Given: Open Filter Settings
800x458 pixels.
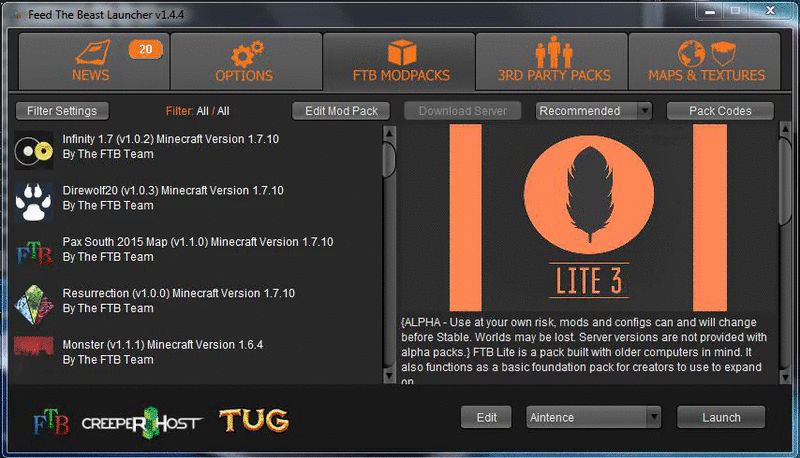Looking at the screenshot, I should coord(62,111).
